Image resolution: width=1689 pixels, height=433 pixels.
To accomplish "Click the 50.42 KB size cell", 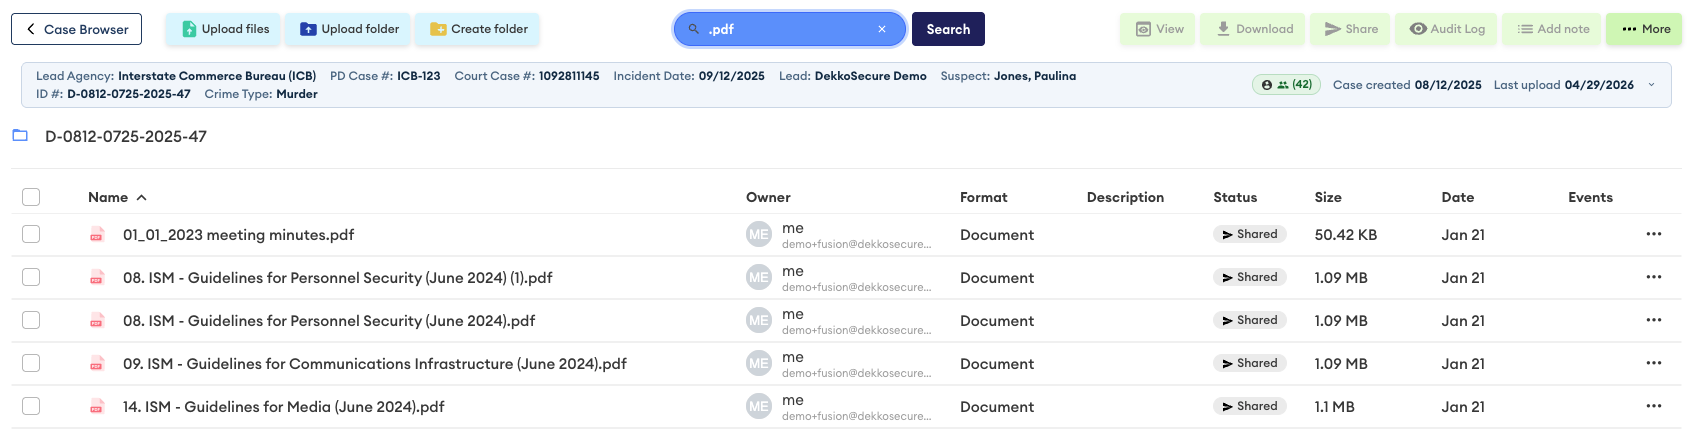I will click(x=1345, y=235).
